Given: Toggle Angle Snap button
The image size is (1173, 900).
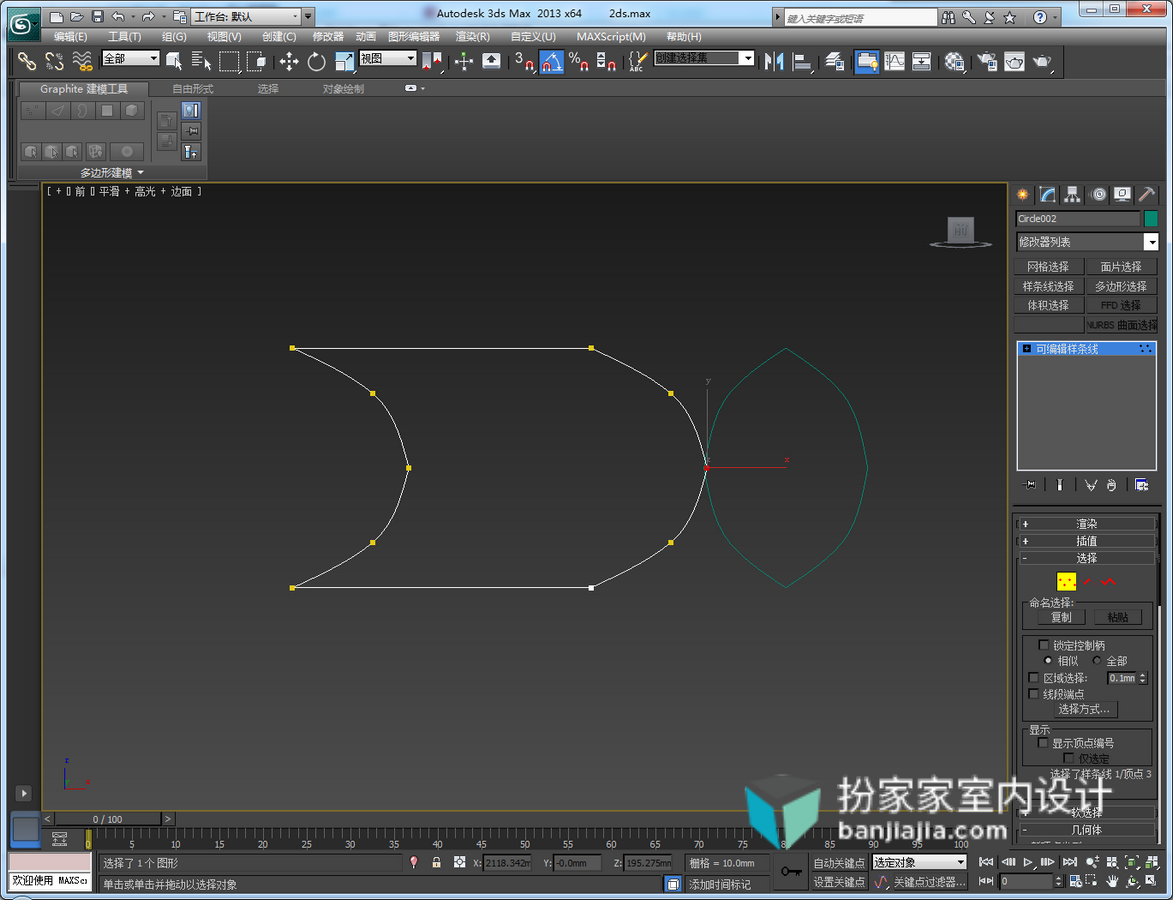Looking at the screenshot, I should point(551,61).
